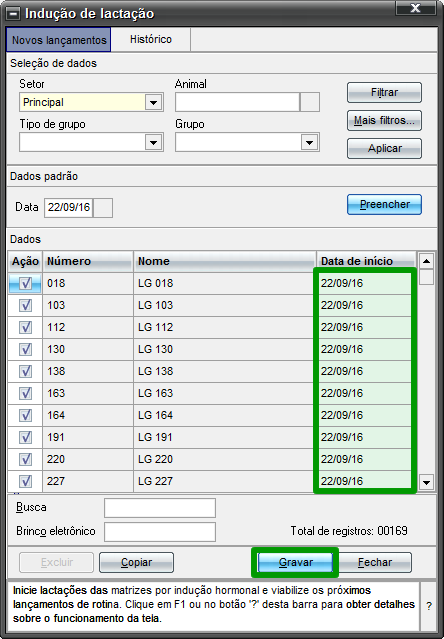Click the Ação column header
This screenshot has width=444, height=639.
[25, 261]
